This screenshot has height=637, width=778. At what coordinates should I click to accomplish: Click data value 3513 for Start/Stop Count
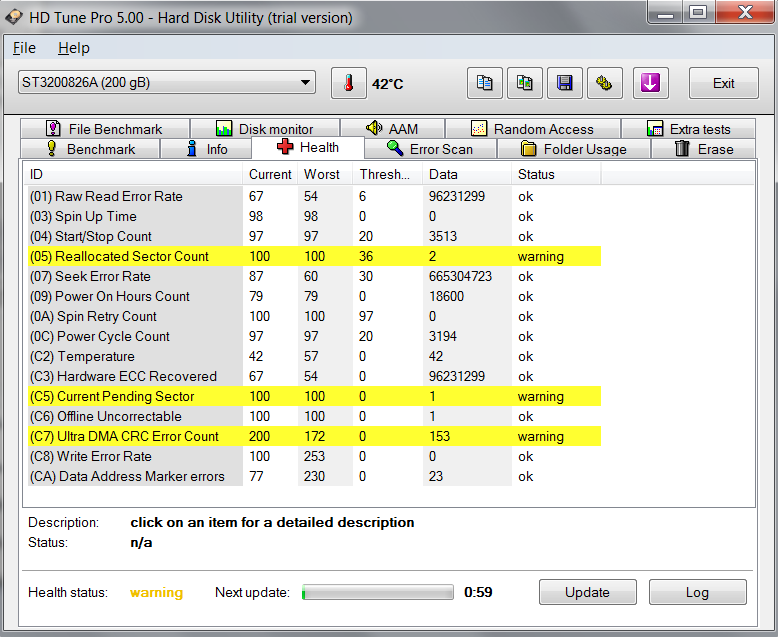point(443,237)
